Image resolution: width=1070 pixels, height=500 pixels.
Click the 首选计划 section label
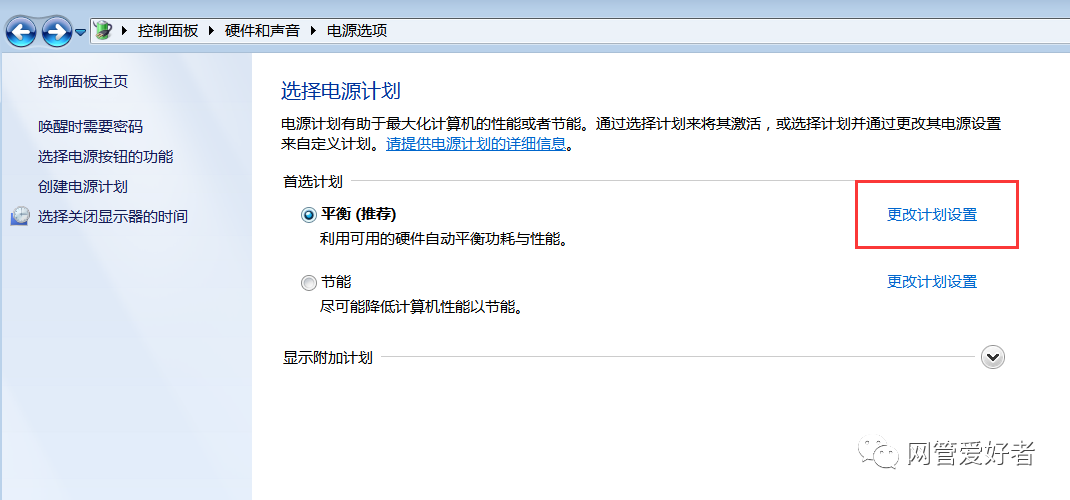coord(313,182)
